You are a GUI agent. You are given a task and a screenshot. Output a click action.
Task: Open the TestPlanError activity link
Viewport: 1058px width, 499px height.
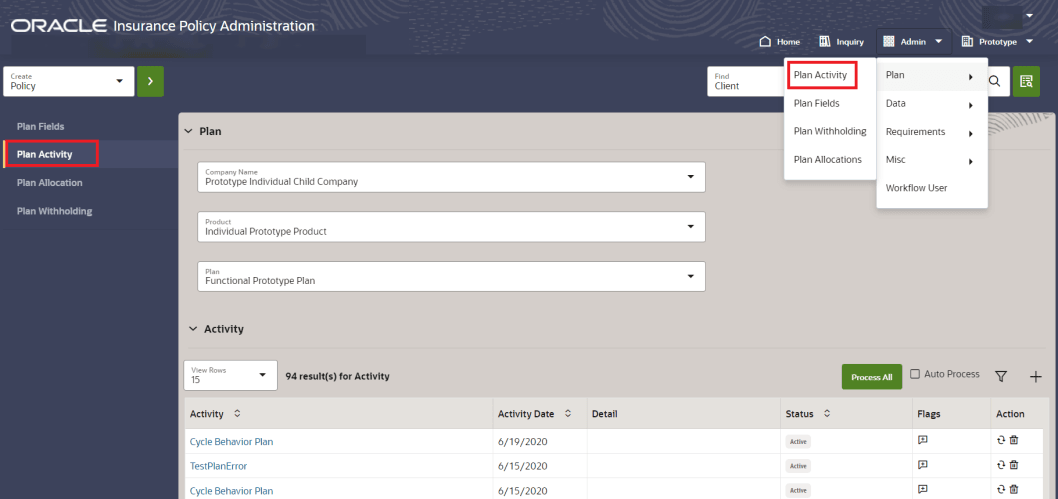[x=218, y=466]
